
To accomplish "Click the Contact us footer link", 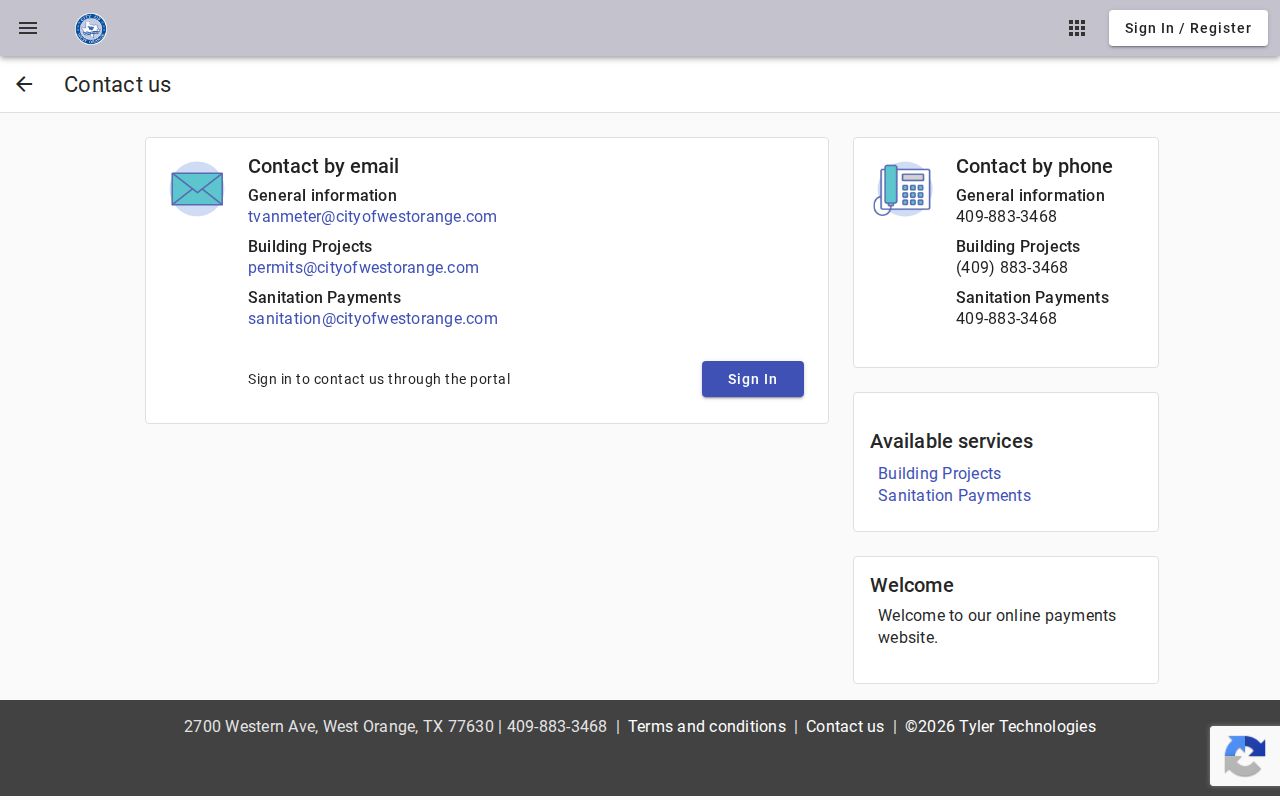I will 845,727.
